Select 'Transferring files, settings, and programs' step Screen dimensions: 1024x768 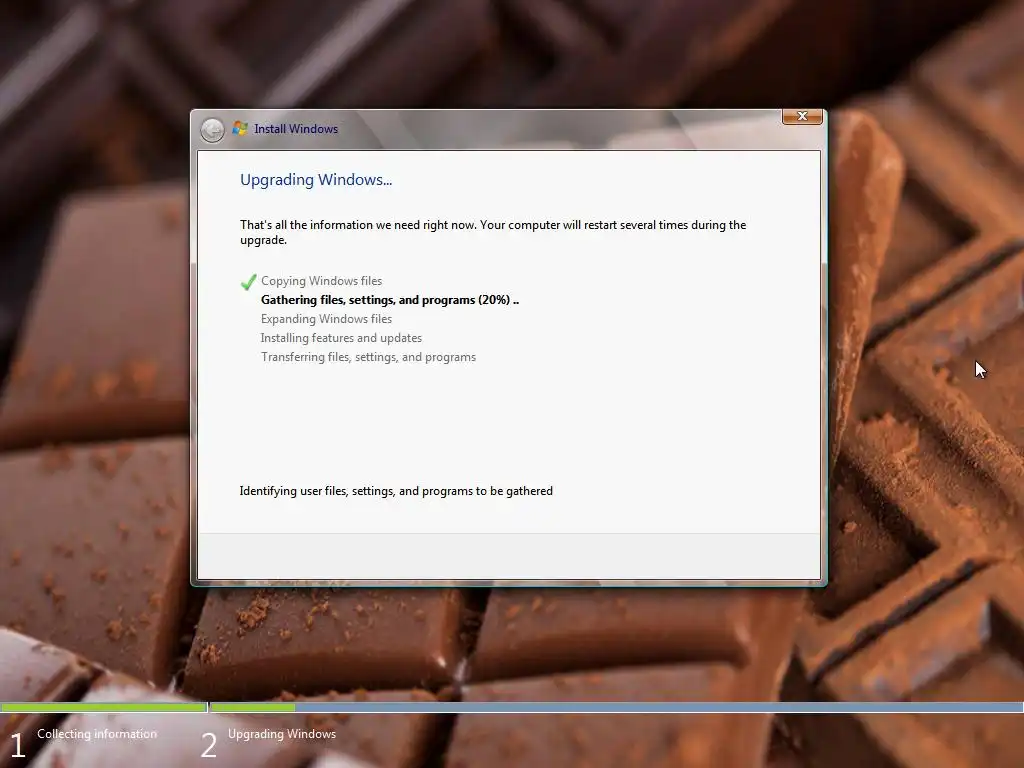[368, 357]
